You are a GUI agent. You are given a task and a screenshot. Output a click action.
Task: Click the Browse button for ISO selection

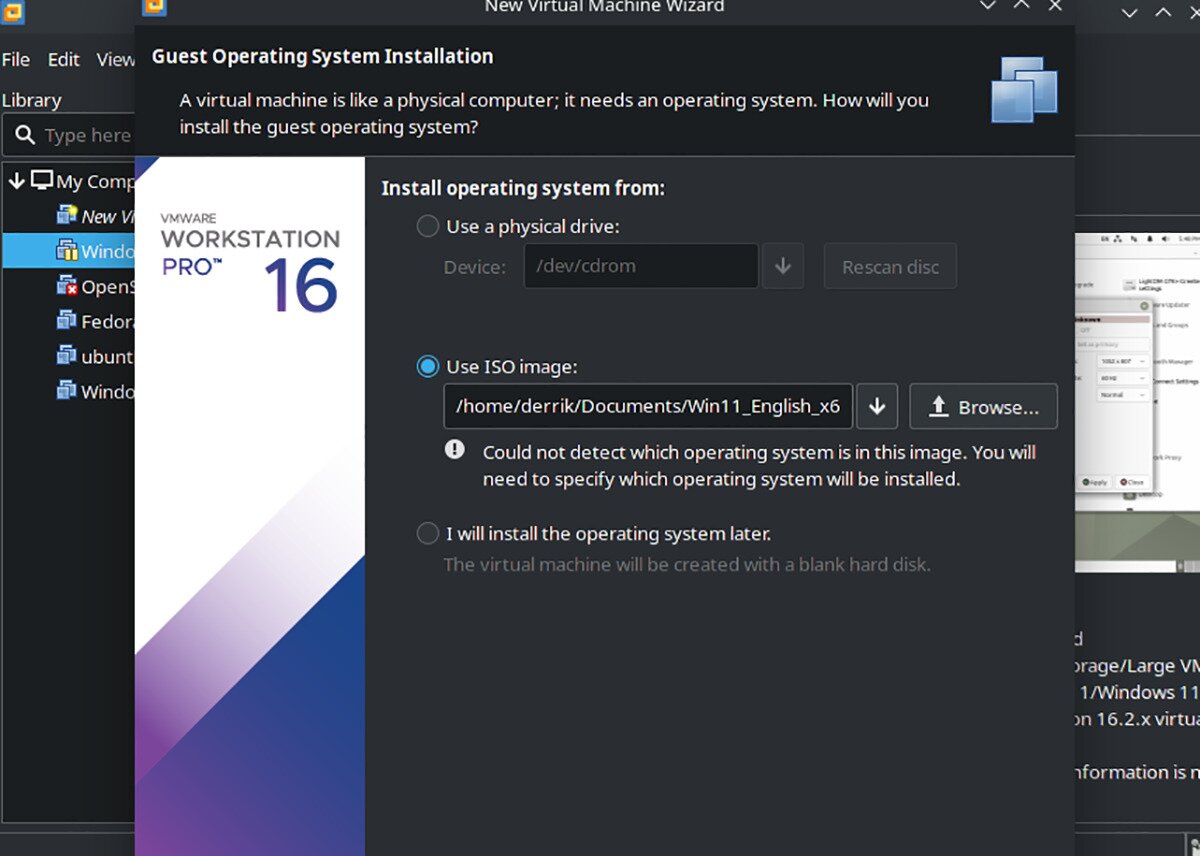click(983, 406)
